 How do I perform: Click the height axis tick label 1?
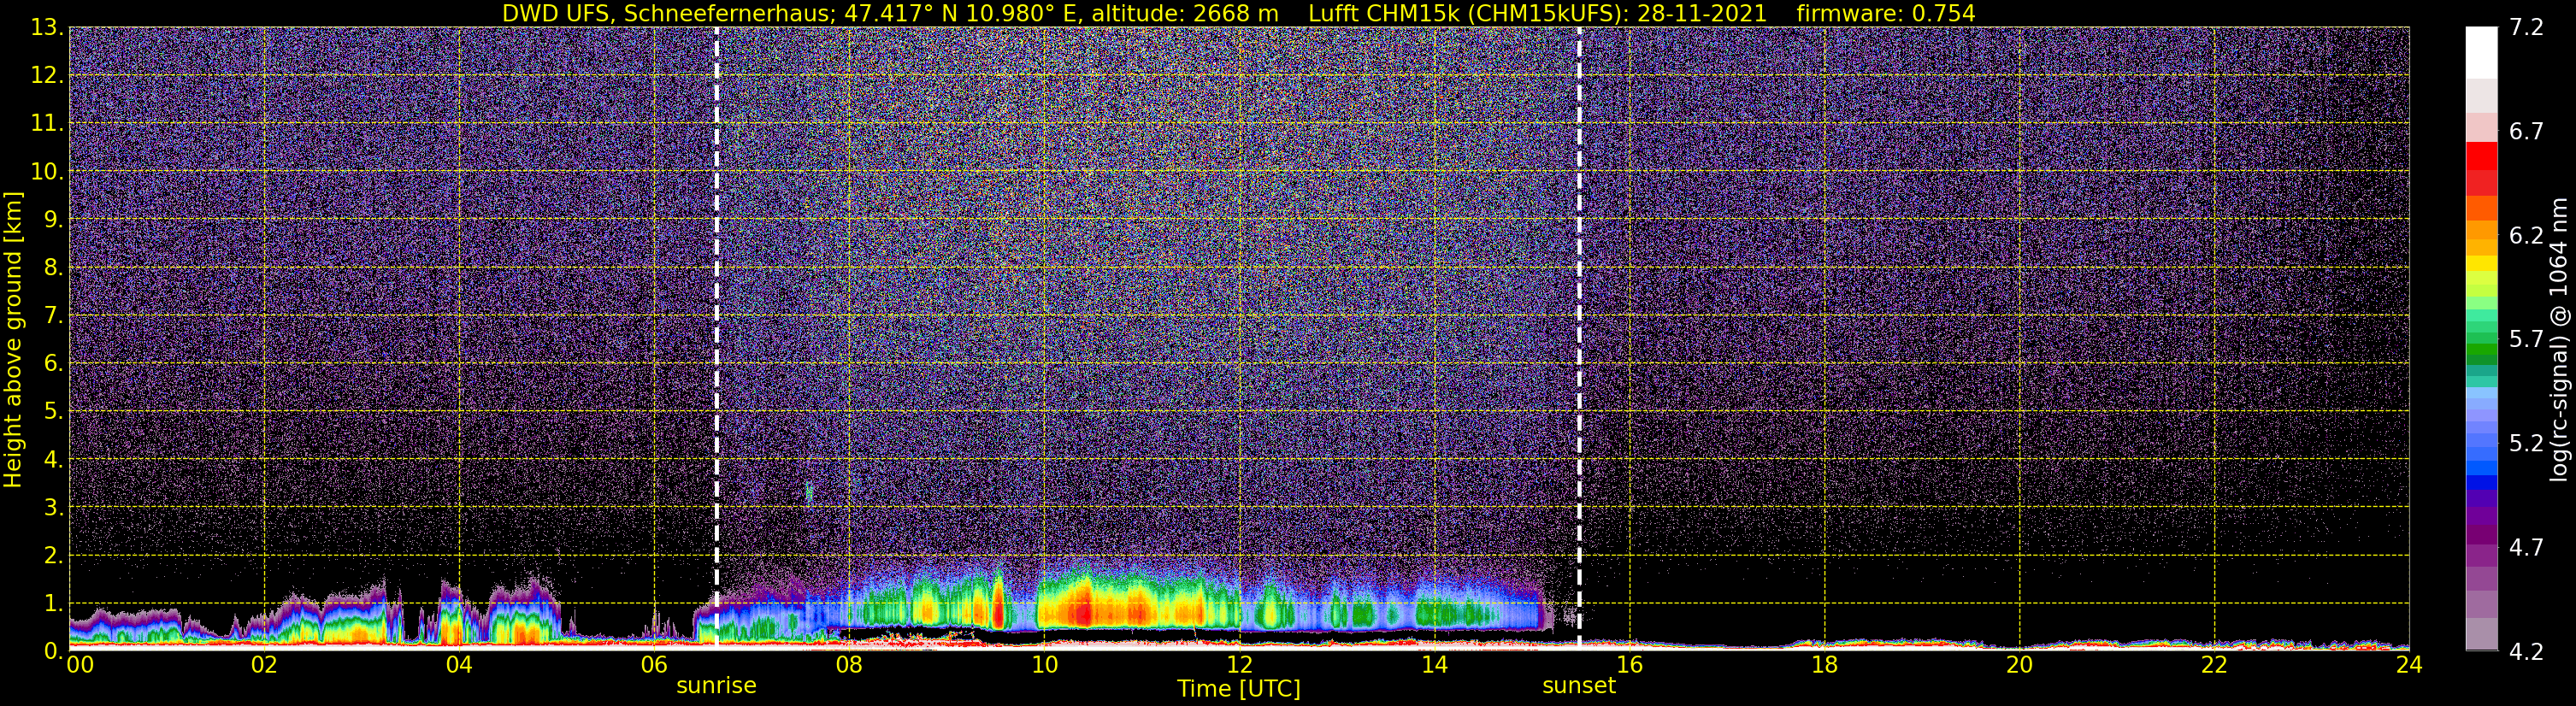coord(53,603)
